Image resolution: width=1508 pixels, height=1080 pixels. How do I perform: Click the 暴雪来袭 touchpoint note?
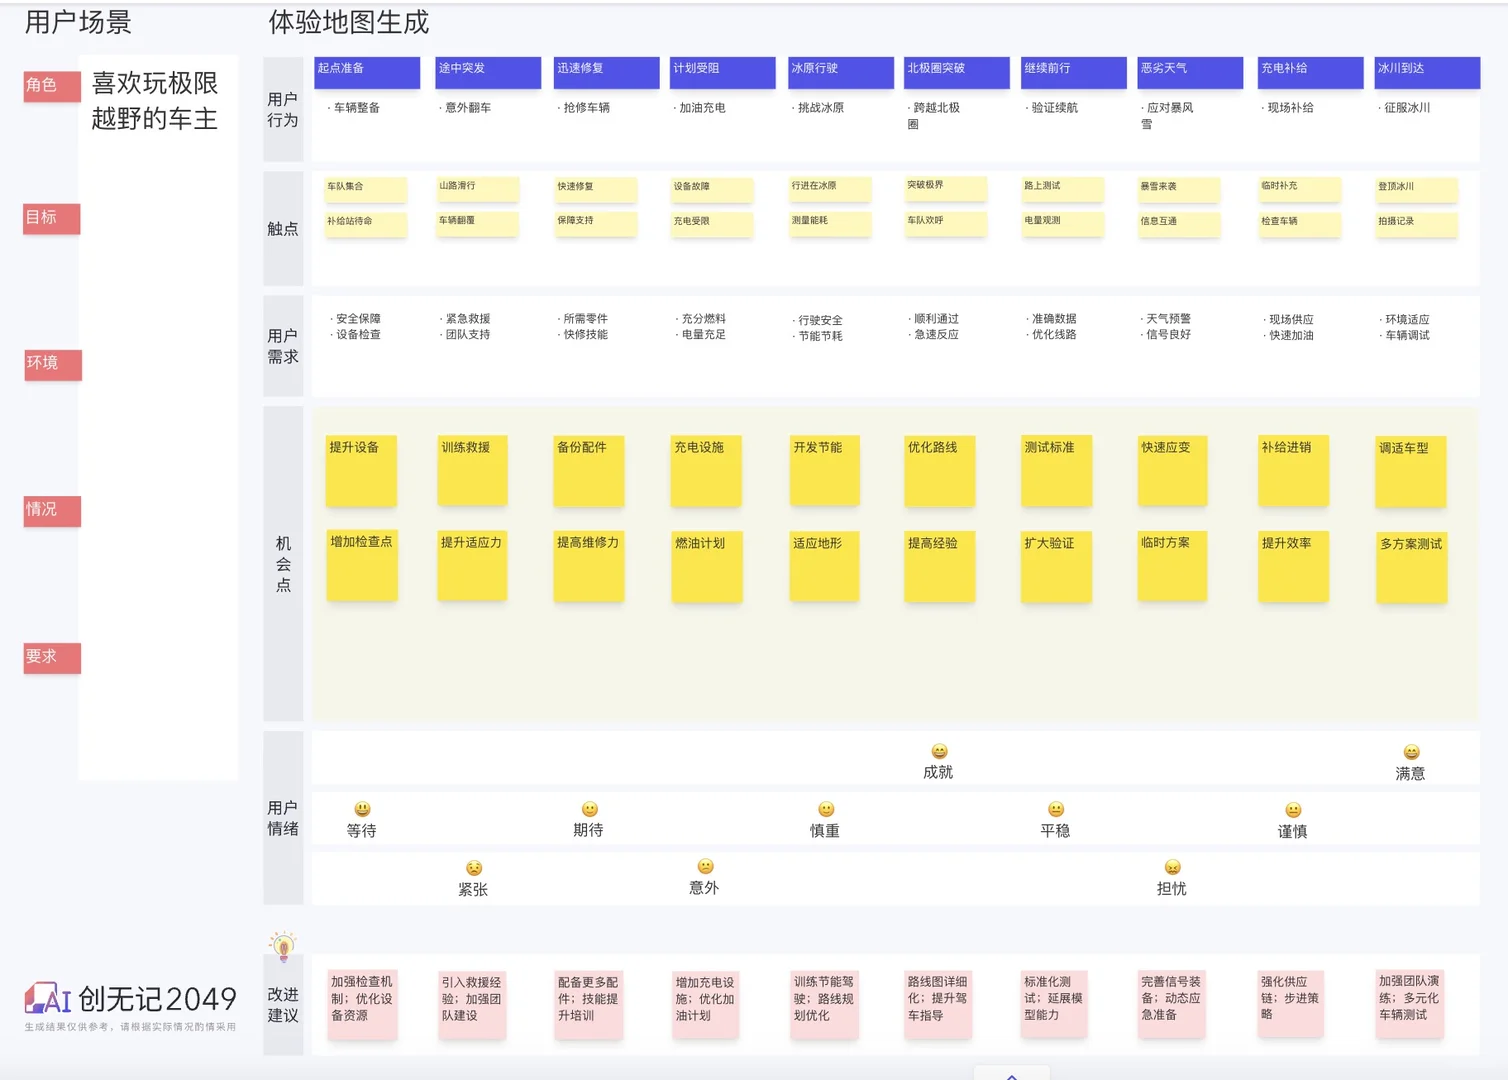(x=1180, y=189)
